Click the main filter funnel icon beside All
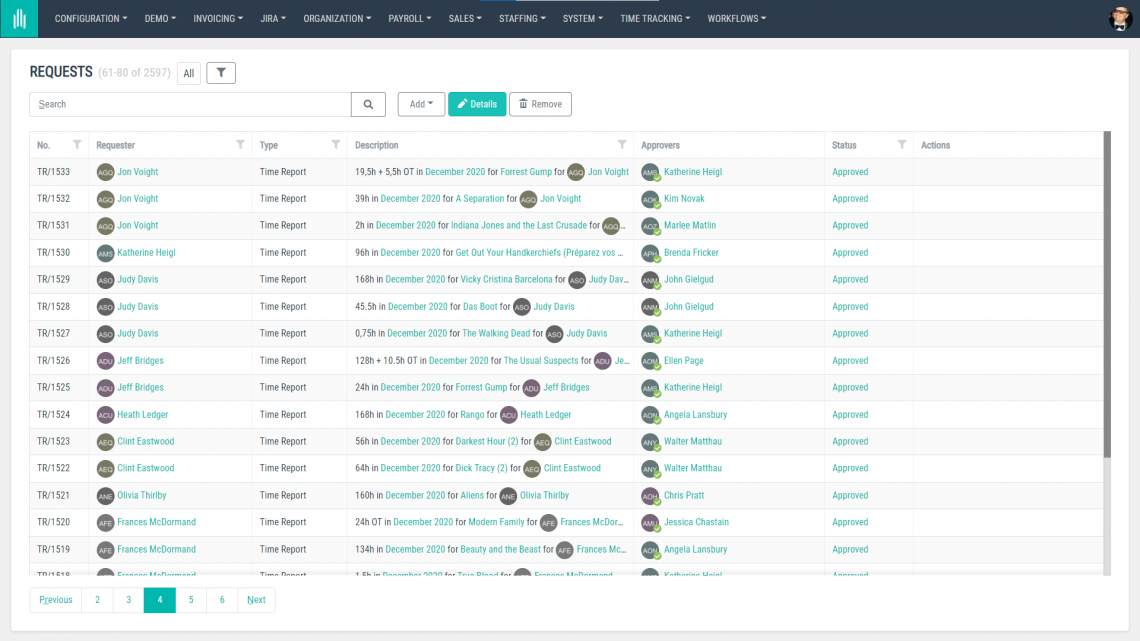Image resolution: width=1140 pixels, height=641 pixels. pyautogui.click(x=220, y=72)
